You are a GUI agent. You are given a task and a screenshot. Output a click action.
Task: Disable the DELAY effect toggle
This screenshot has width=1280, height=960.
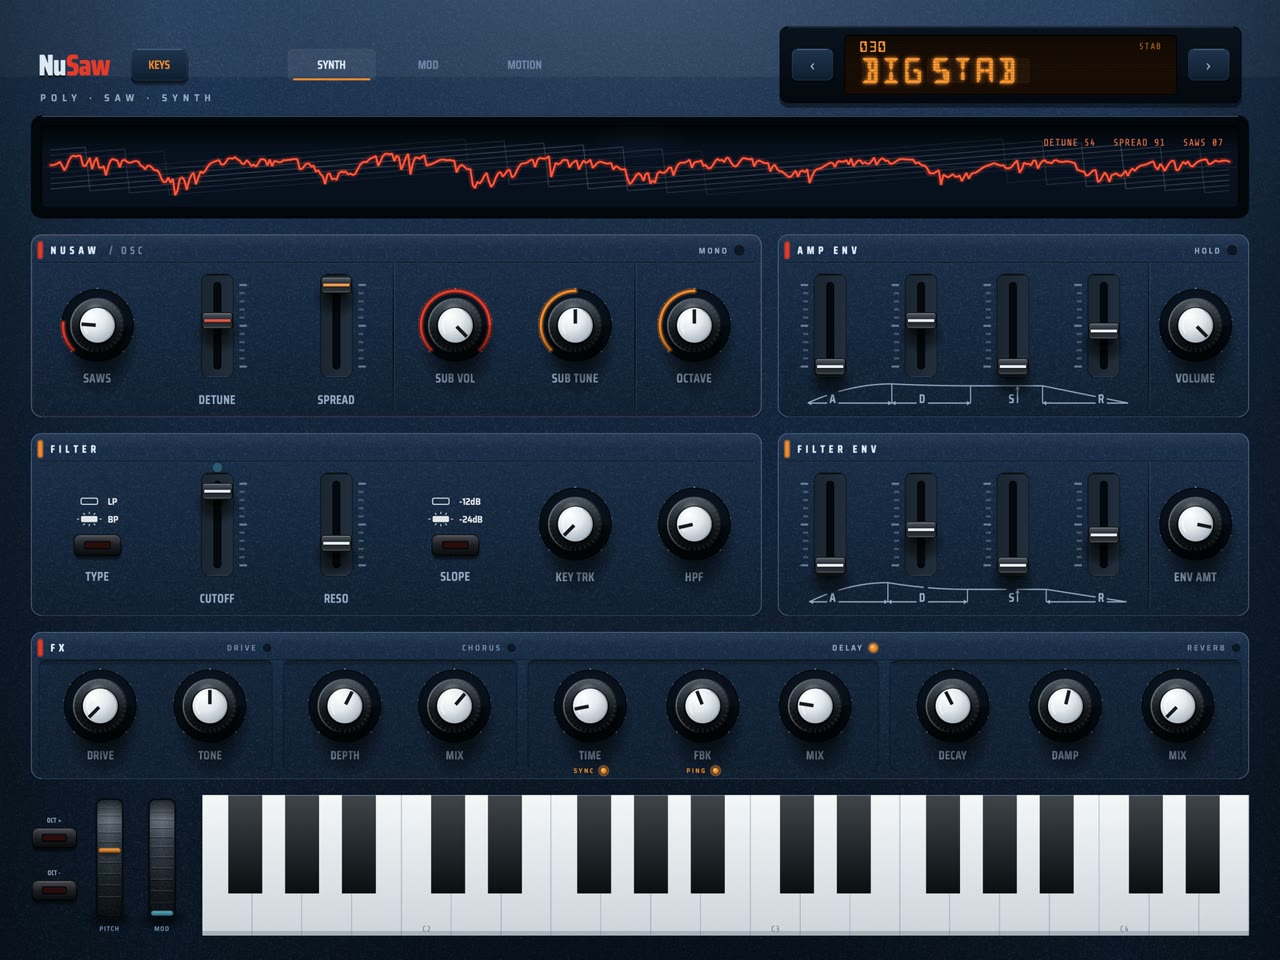[873, 648]
